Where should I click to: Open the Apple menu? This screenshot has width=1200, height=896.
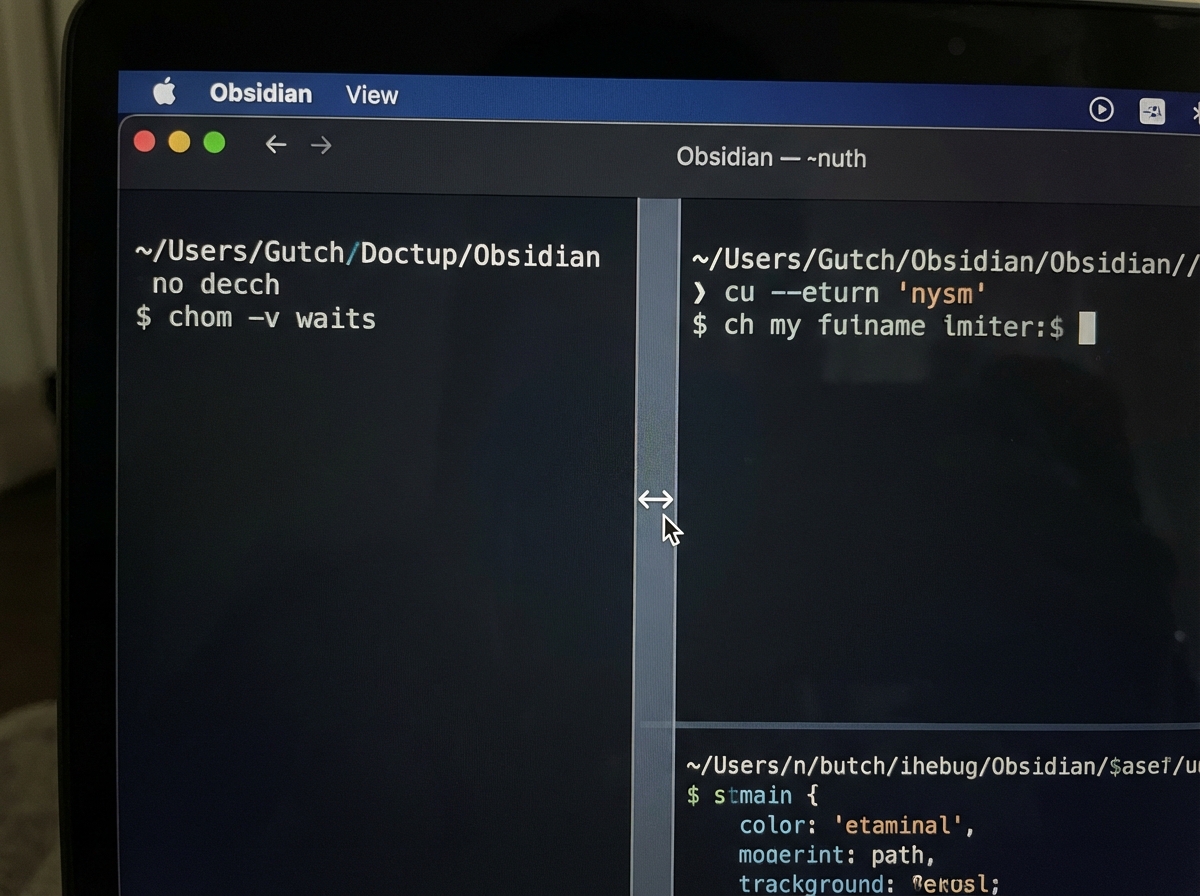[164, 93]
